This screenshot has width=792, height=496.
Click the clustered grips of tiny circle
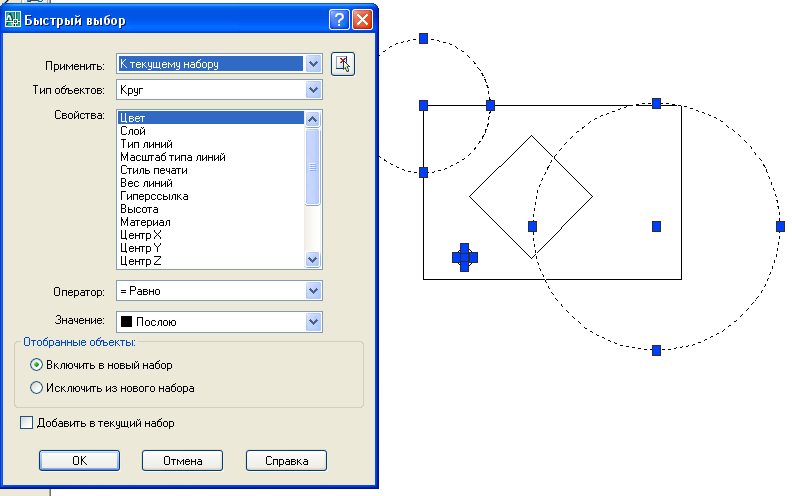pyautogui.click(x=465, y=258)
